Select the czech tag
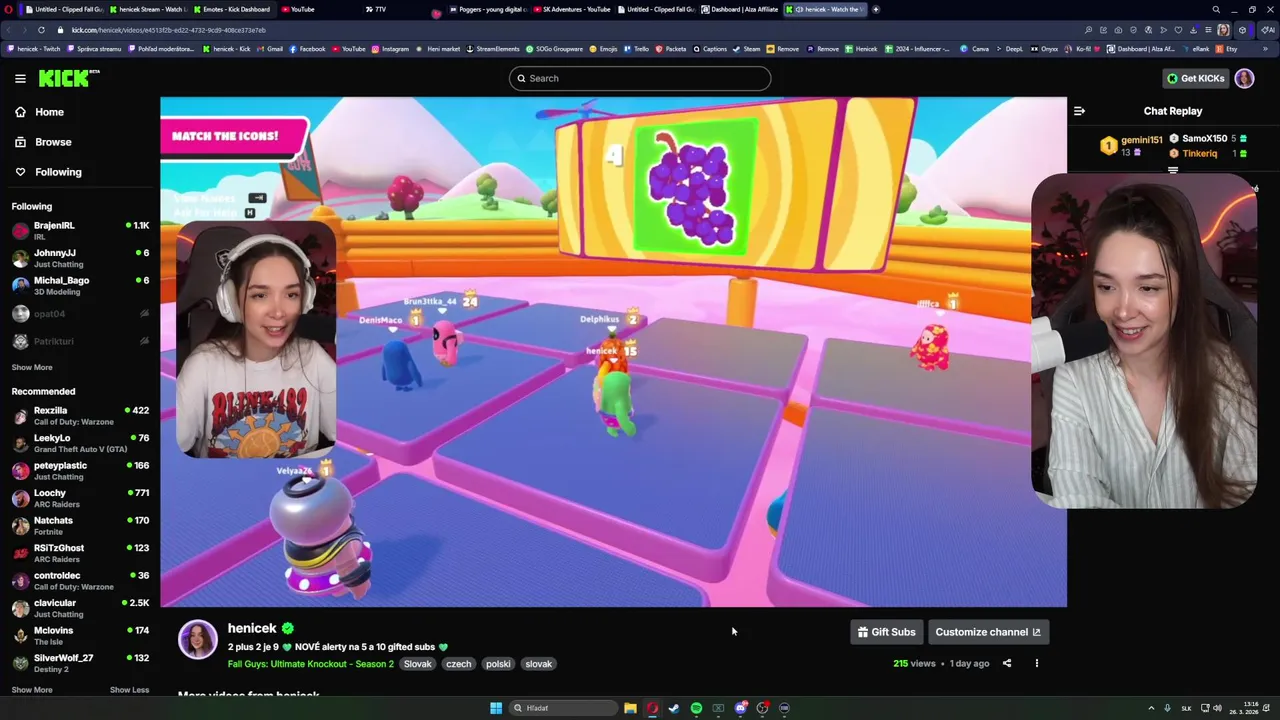 point(459,664)
